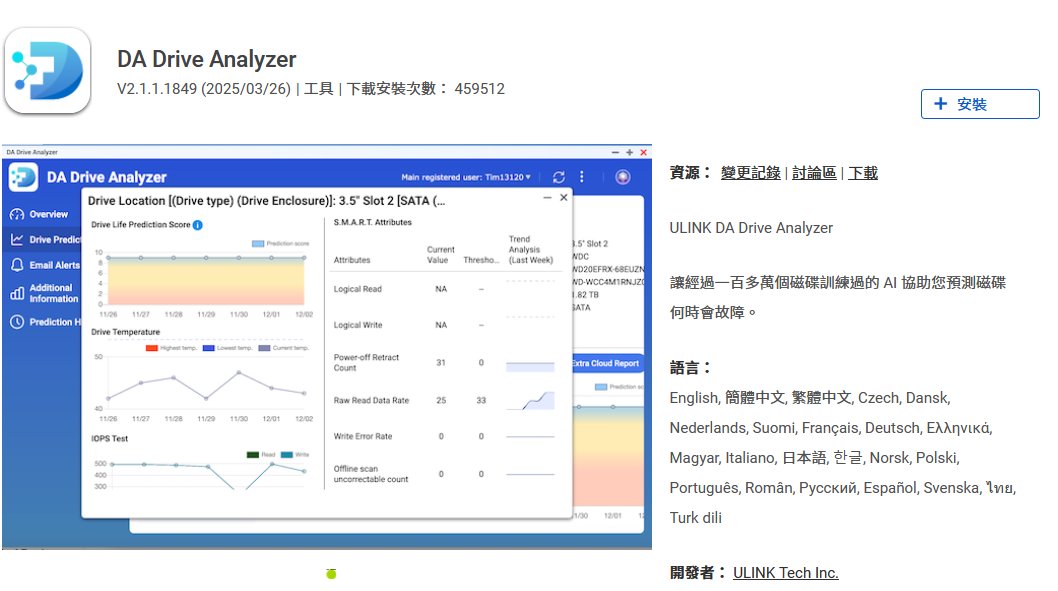Open the 變更記錄 changelog link
The width and height of the screenshot is (1058, 591).
pos(750,173)
